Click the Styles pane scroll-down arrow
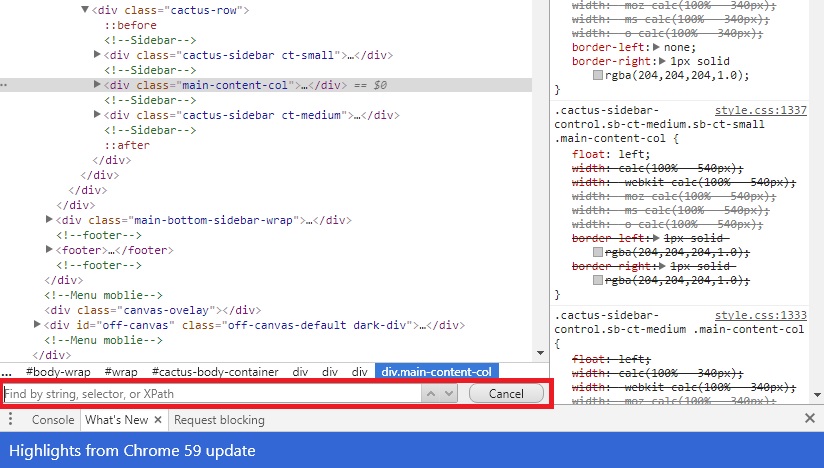Screen dimensions: 824x468 tap(817, 394)
